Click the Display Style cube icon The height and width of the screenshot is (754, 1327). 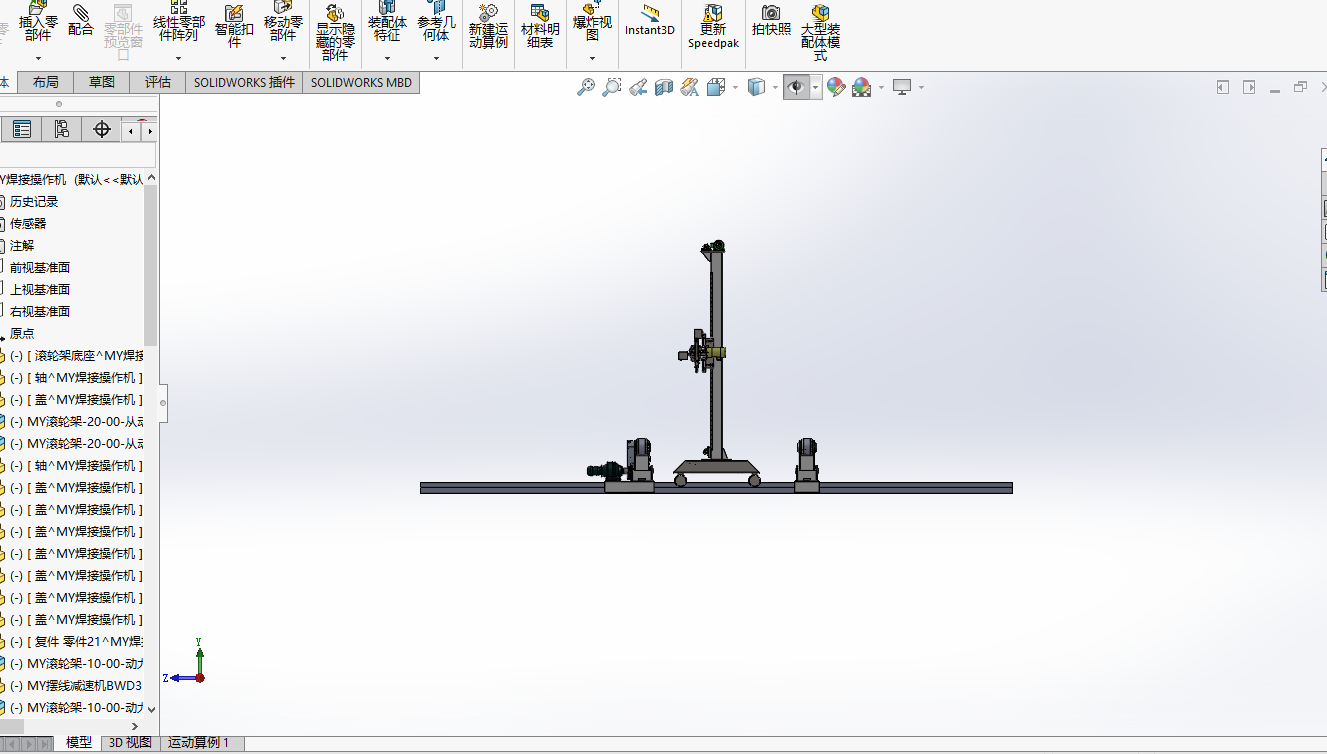757,87
